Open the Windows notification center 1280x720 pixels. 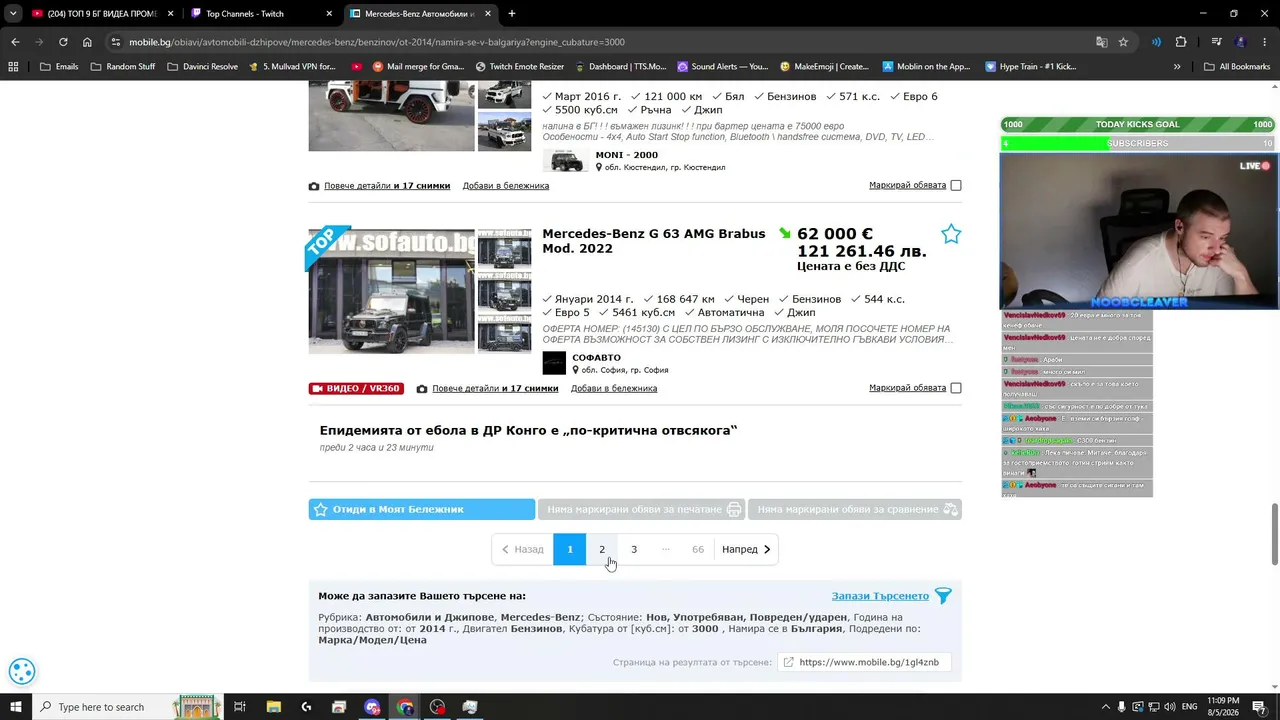pyautogui.click(x=1259, y=707)
